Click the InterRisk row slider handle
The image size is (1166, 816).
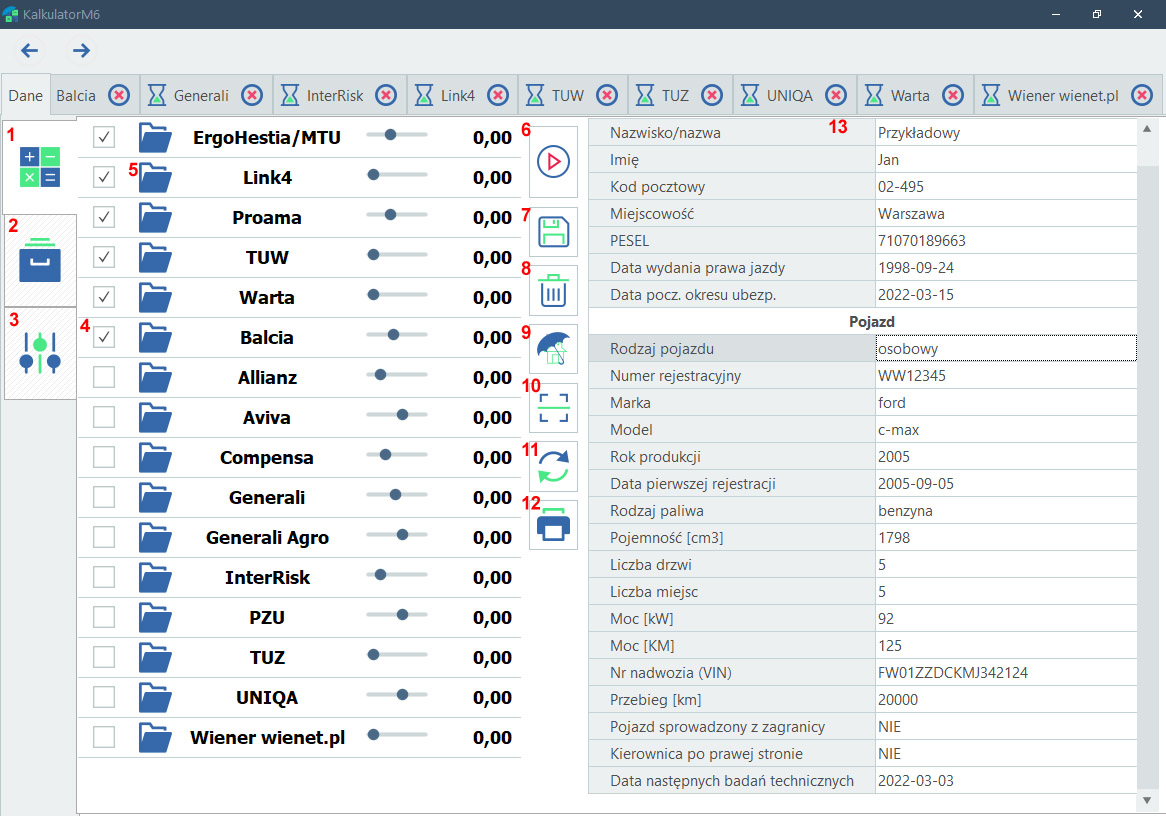380,574
